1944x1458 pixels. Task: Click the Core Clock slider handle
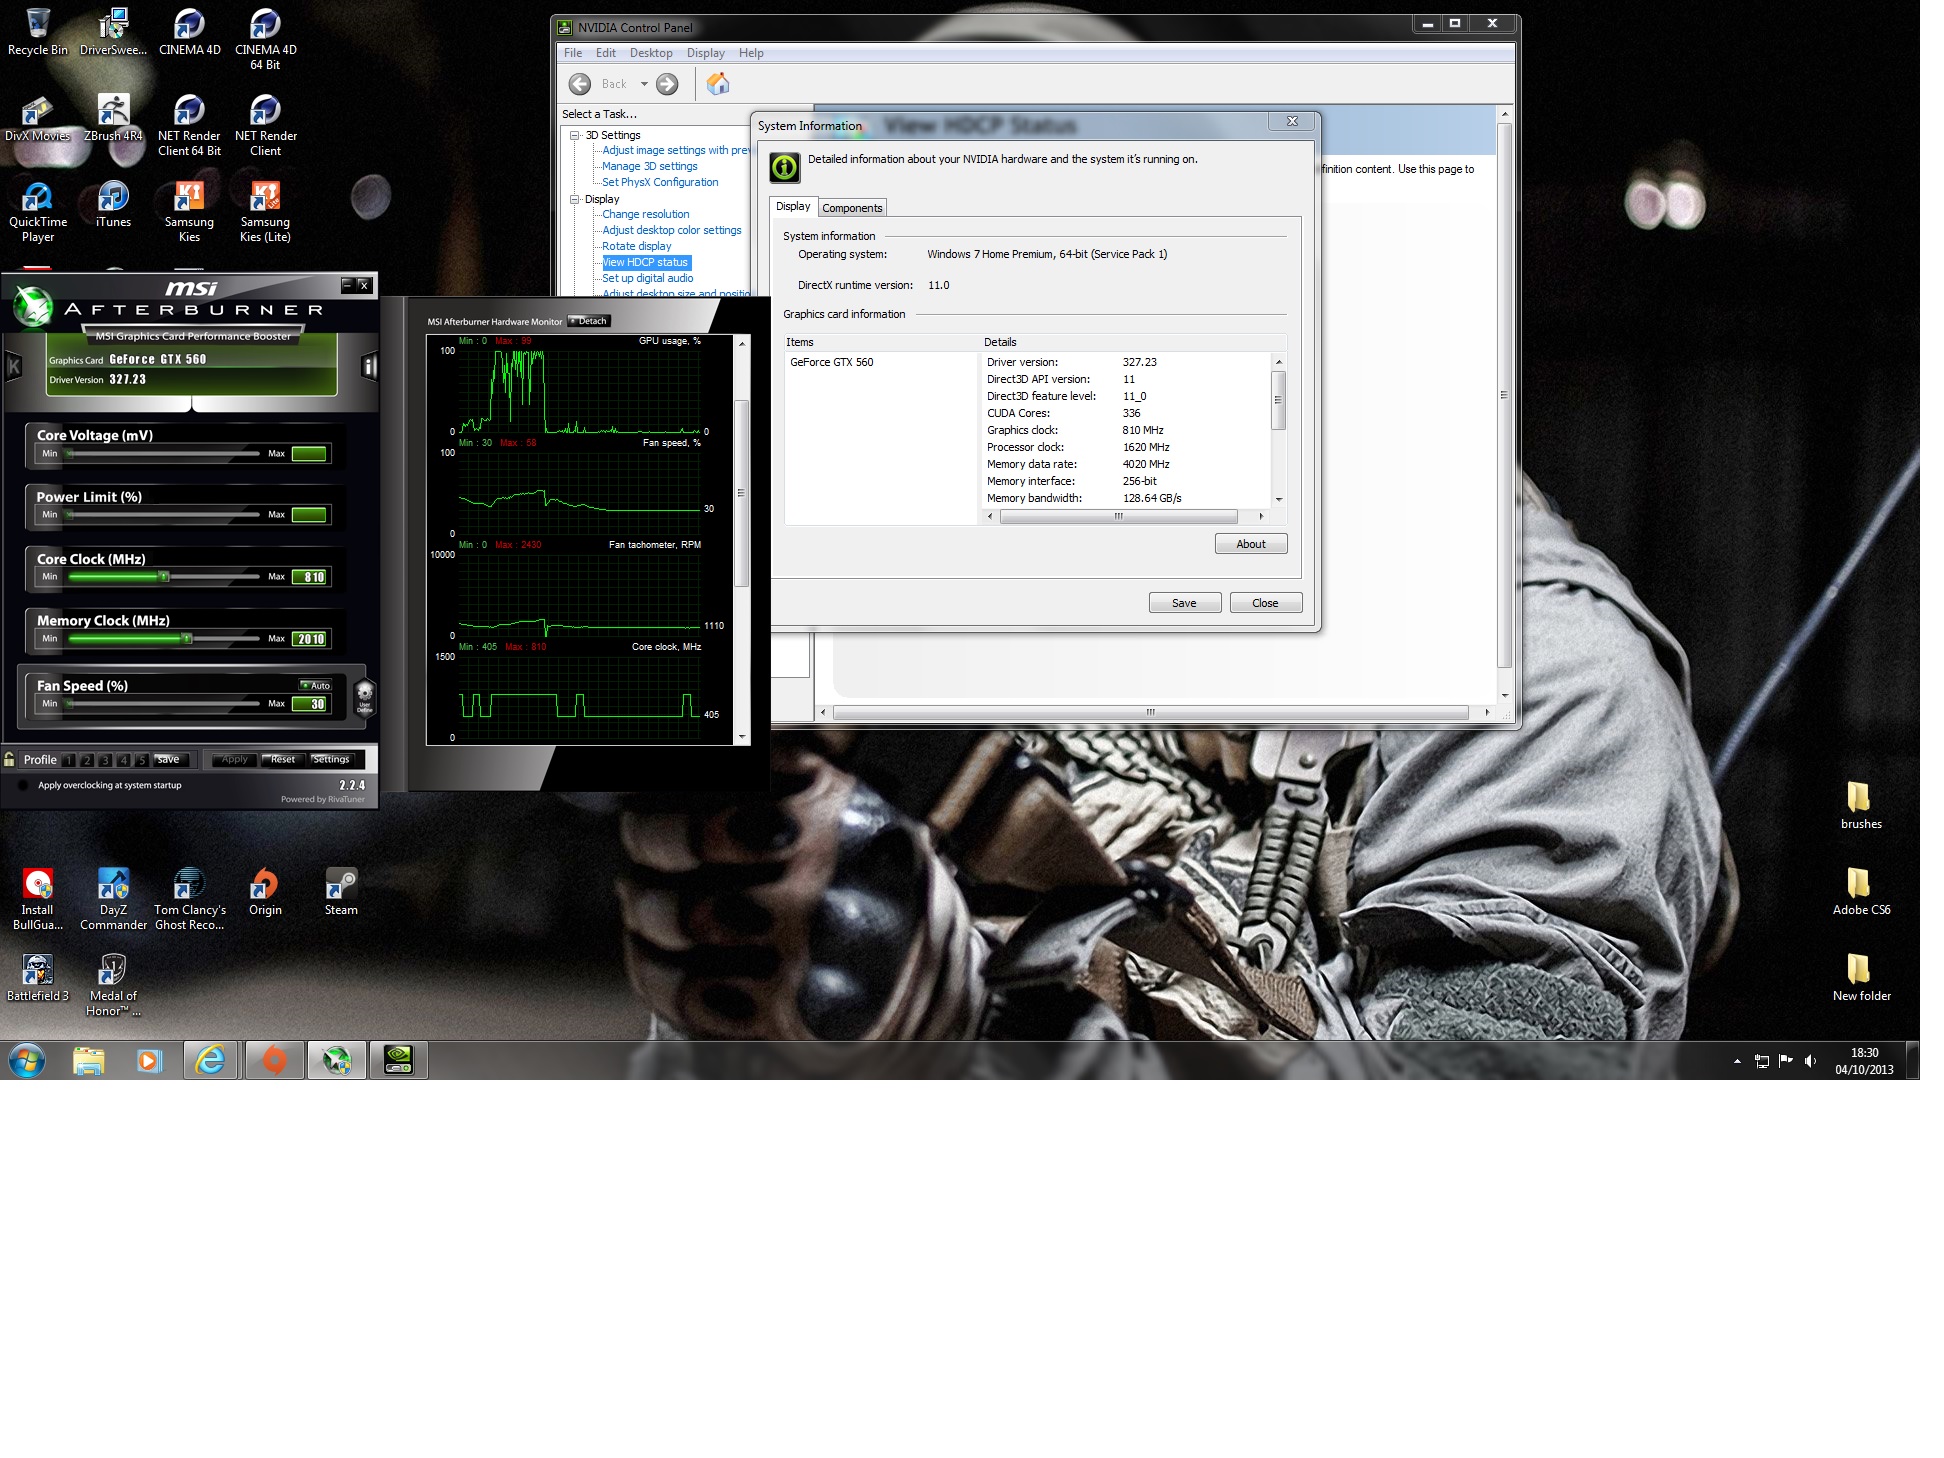click(x=164, y=577)
